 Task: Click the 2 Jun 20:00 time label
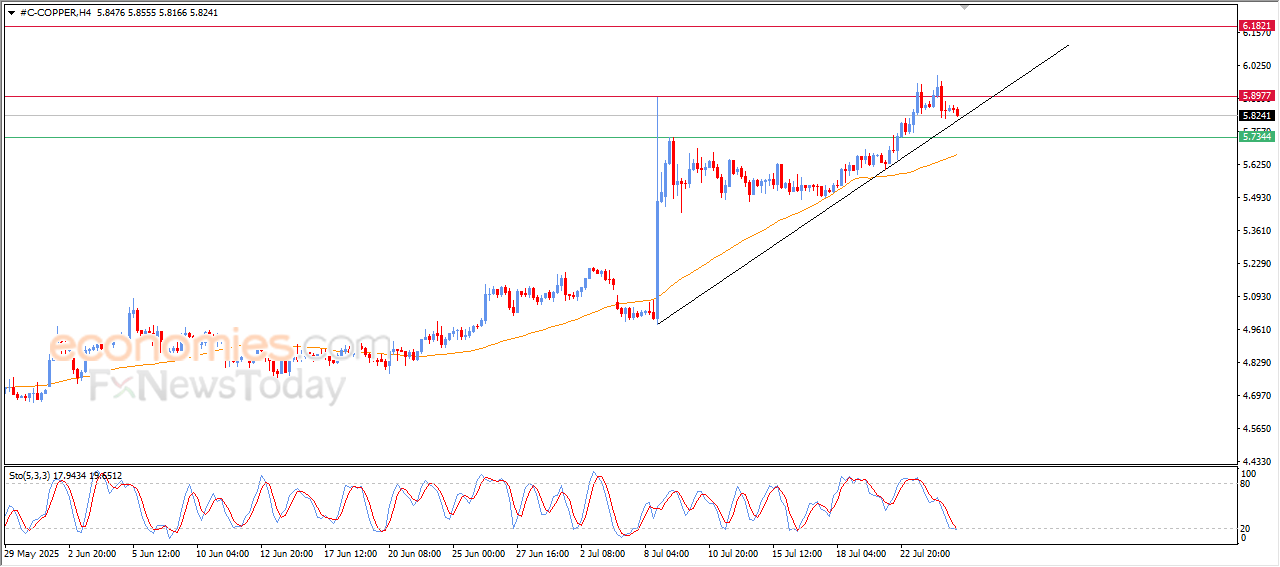point(91,552)
